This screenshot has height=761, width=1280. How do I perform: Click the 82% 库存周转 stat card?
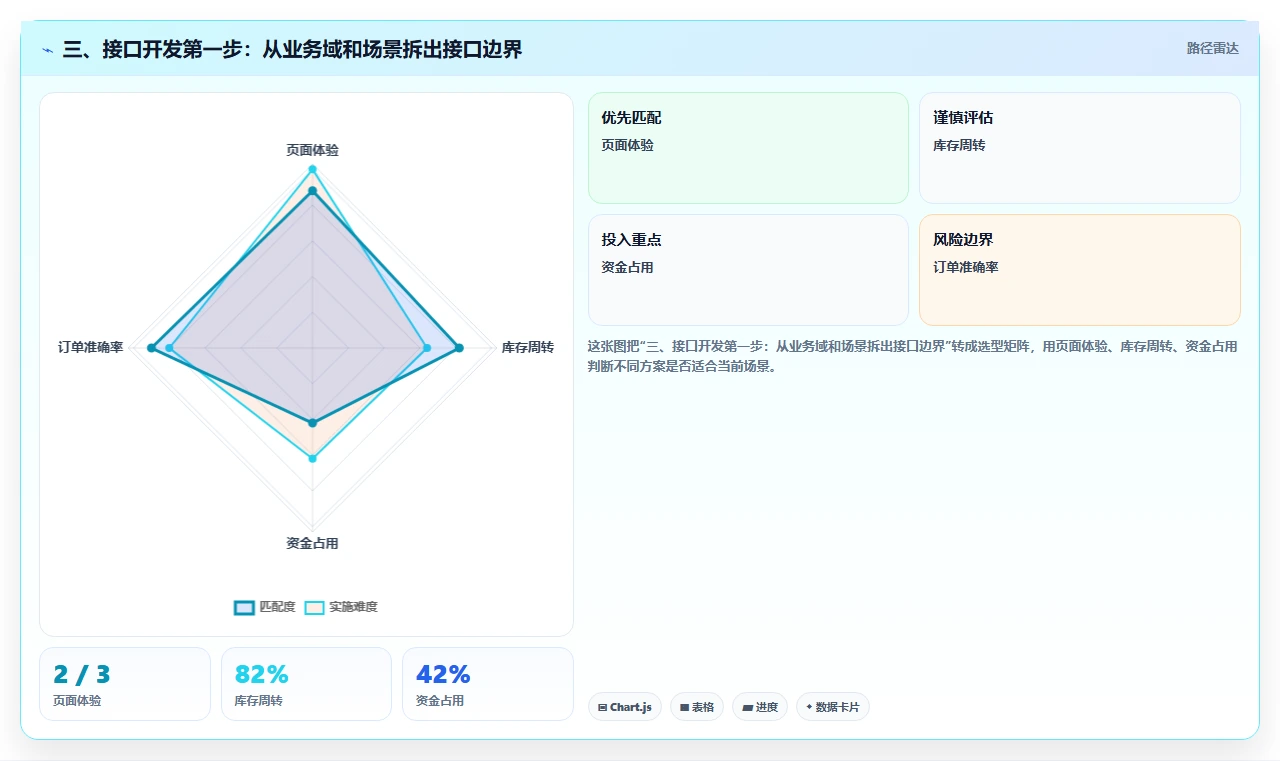(x=306, y=684)
